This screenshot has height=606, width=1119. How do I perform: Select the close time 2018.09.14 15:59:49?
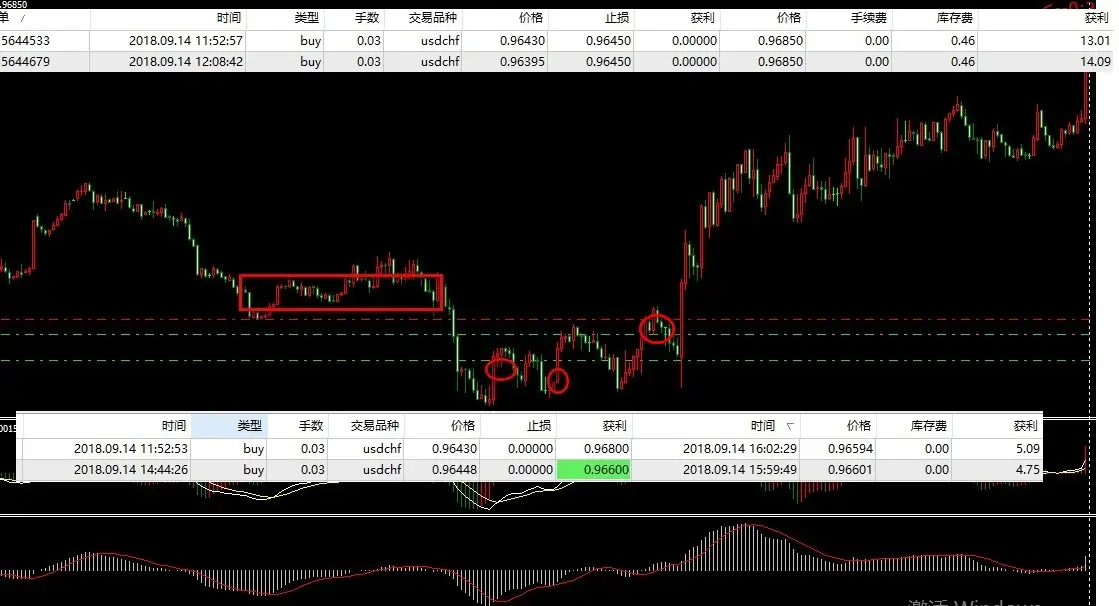click(740, 470)
